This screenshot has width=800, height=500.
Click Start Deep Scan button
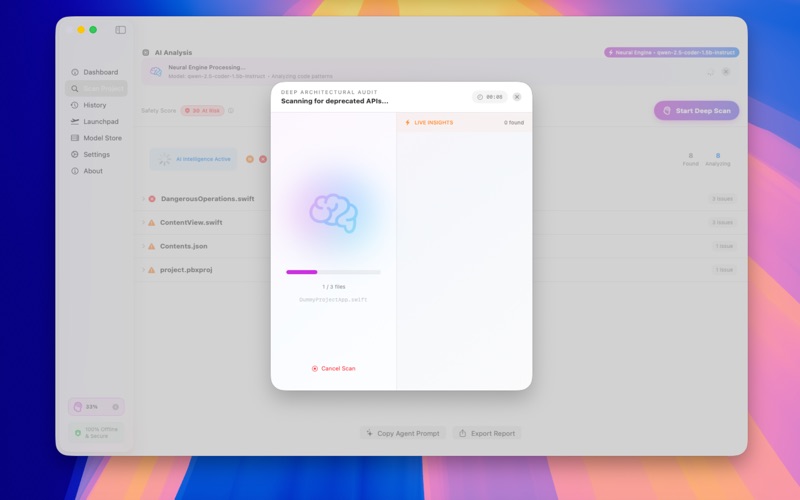[x=696, y=111]
